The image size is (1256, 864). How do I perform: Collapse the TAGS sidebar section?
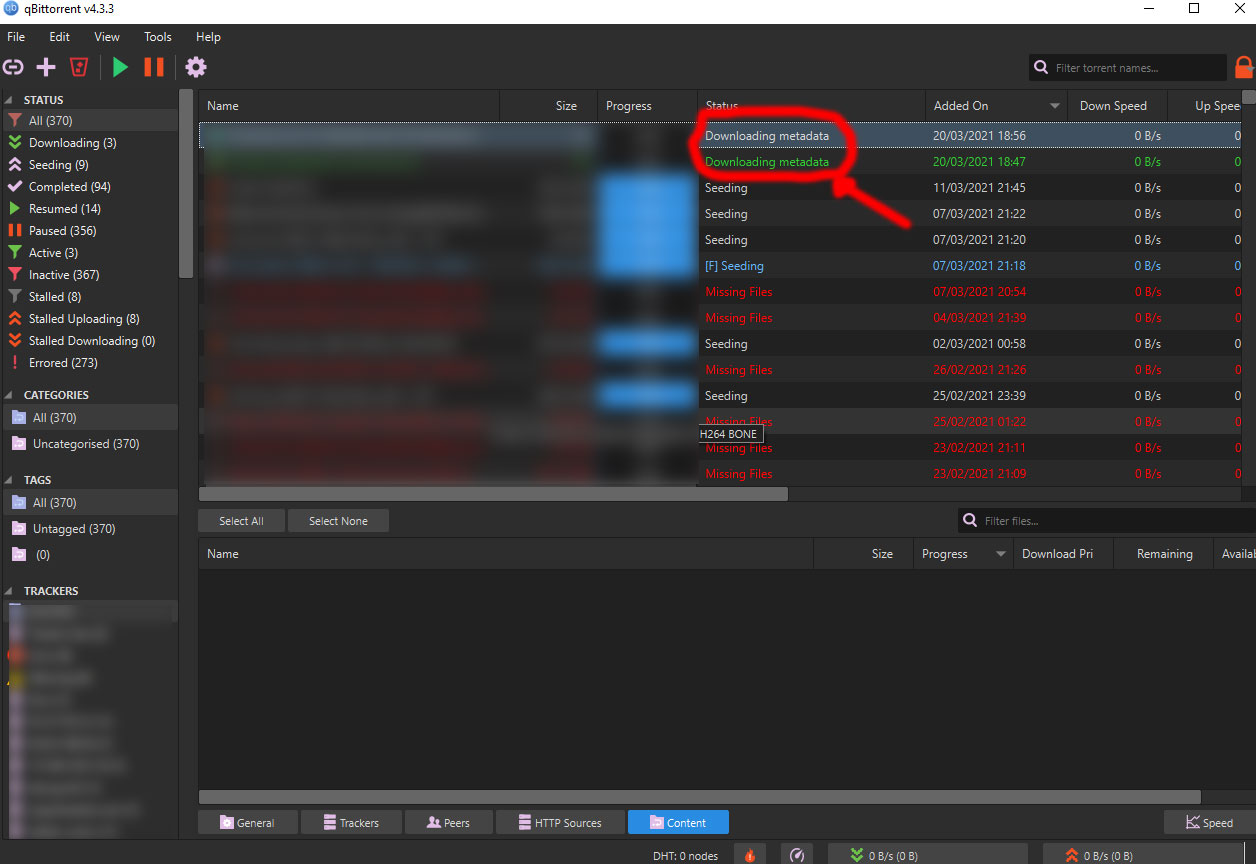click(9, 480)
